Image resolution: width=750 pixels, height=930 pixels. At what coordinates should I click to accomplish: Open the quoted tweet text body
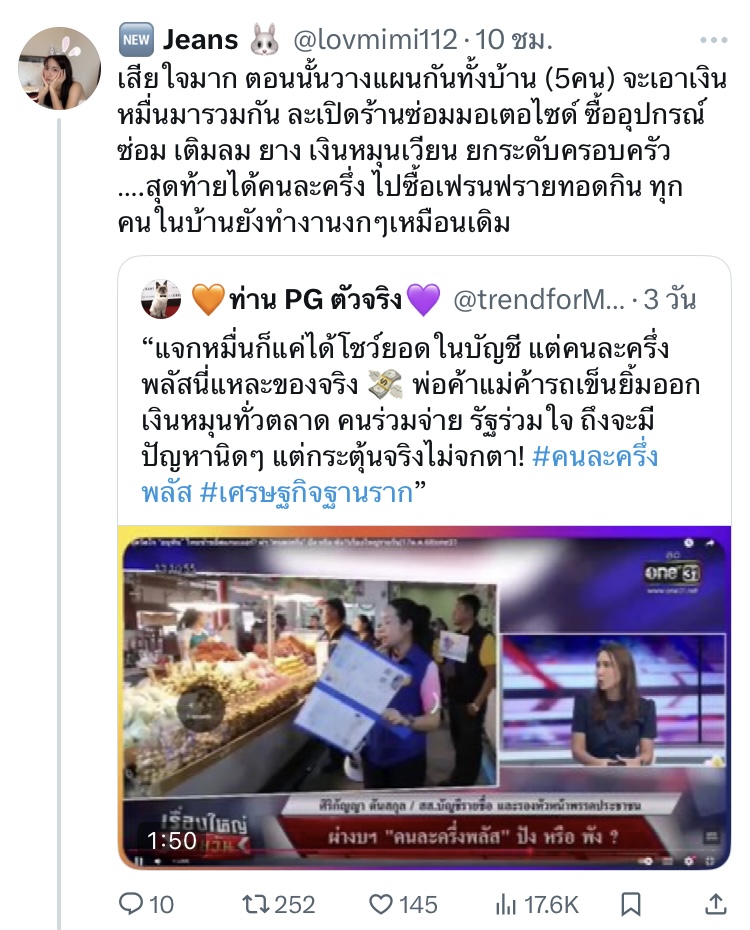[420, 420]
